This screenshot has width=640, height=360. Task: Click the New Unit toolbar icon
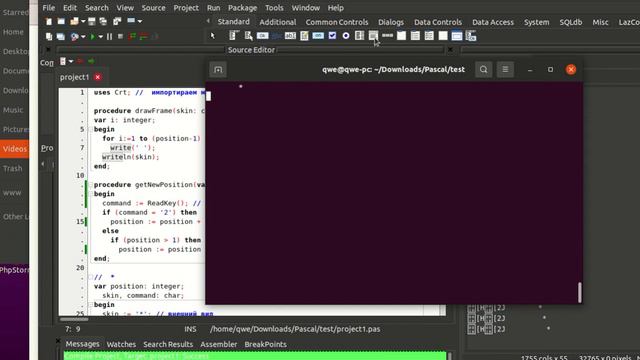[49, 21]
